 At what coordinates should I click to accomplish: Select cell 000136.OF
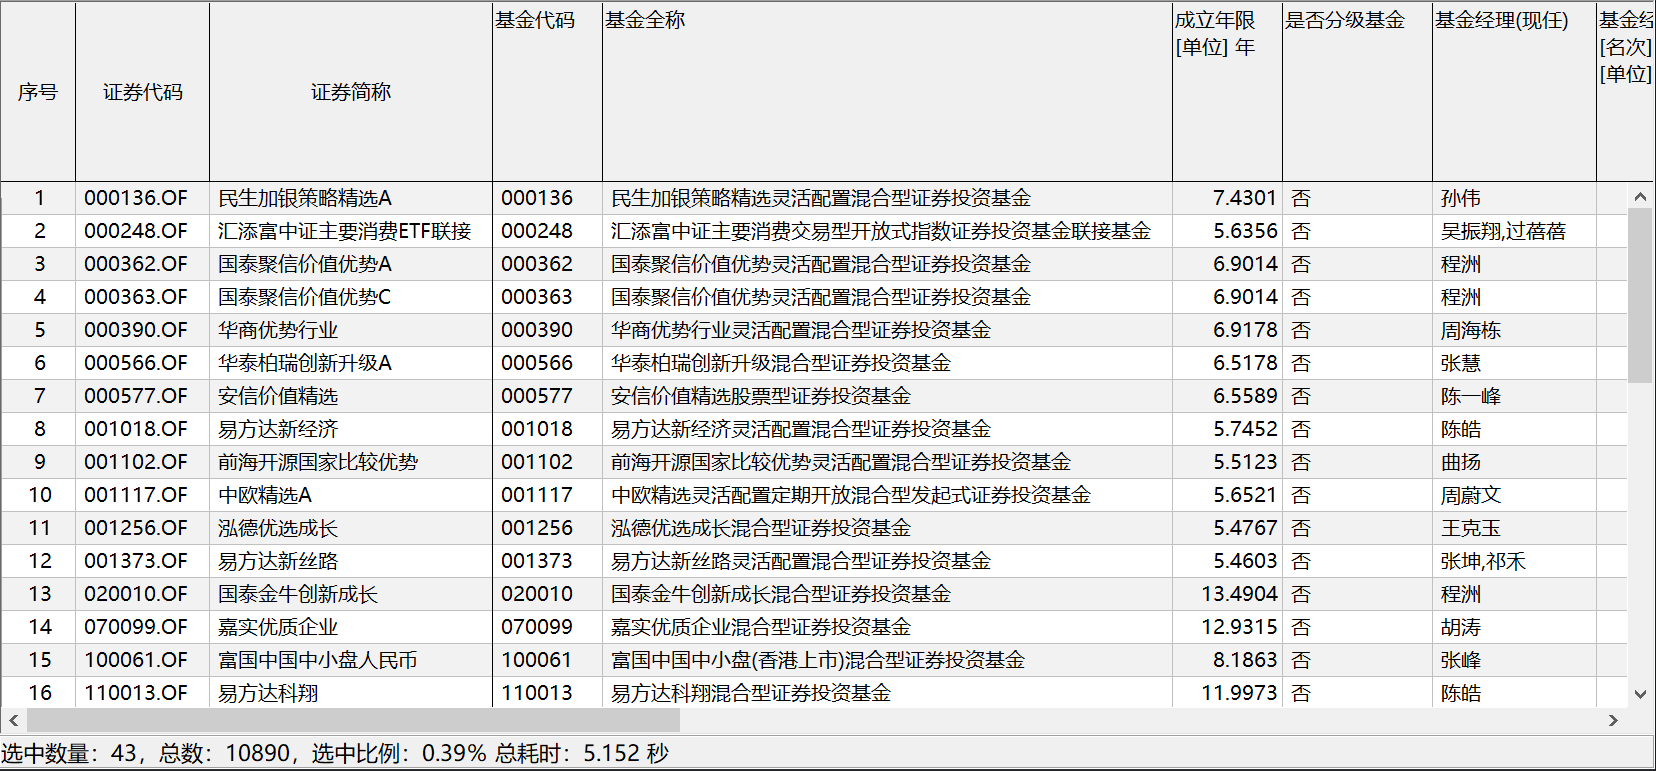click(x=143, y=198)
